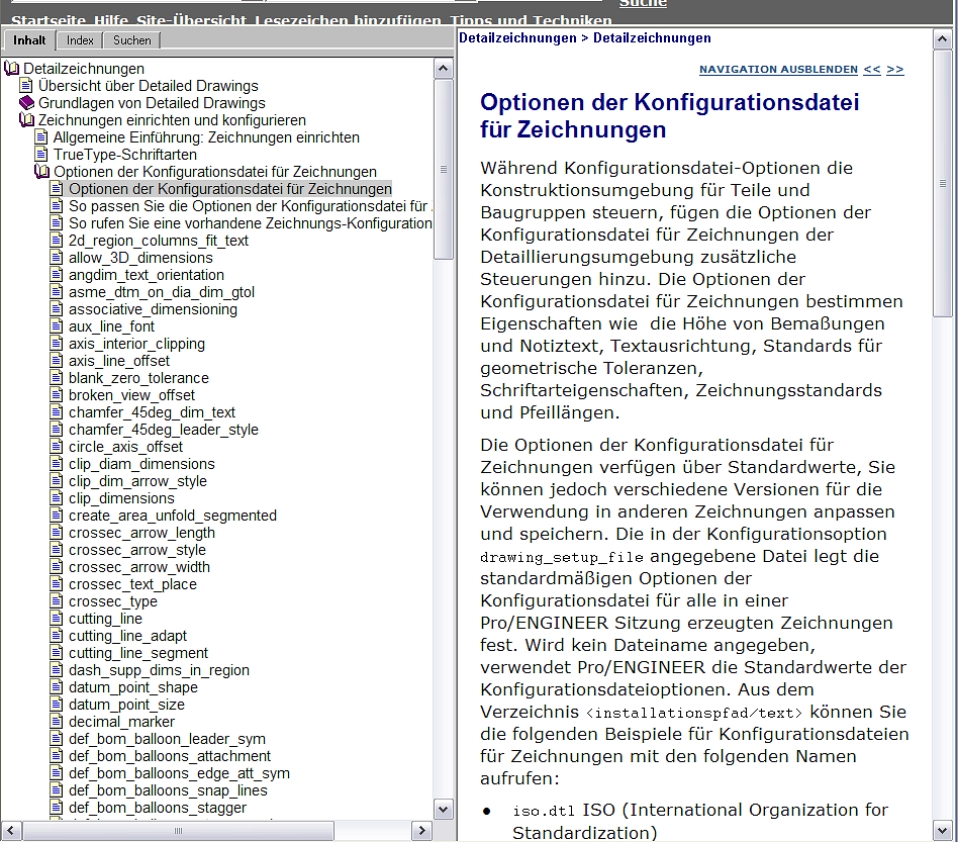Click page icon for blank_zero_tolerance
Image resolution: width=958 pixels, height=842 pixels.
click(56, 378)
